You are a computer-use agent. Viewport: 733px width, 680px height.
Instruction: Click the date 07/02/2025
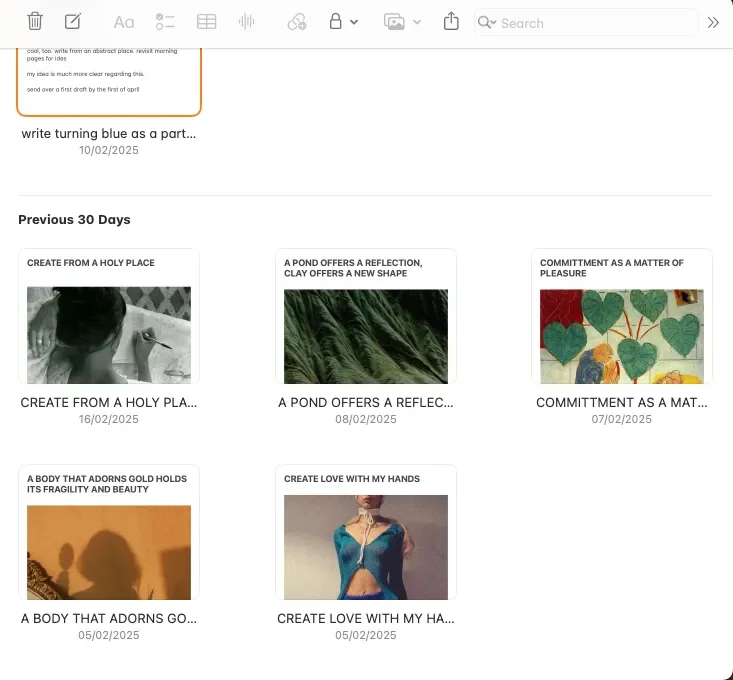click(x=622, y=419)
